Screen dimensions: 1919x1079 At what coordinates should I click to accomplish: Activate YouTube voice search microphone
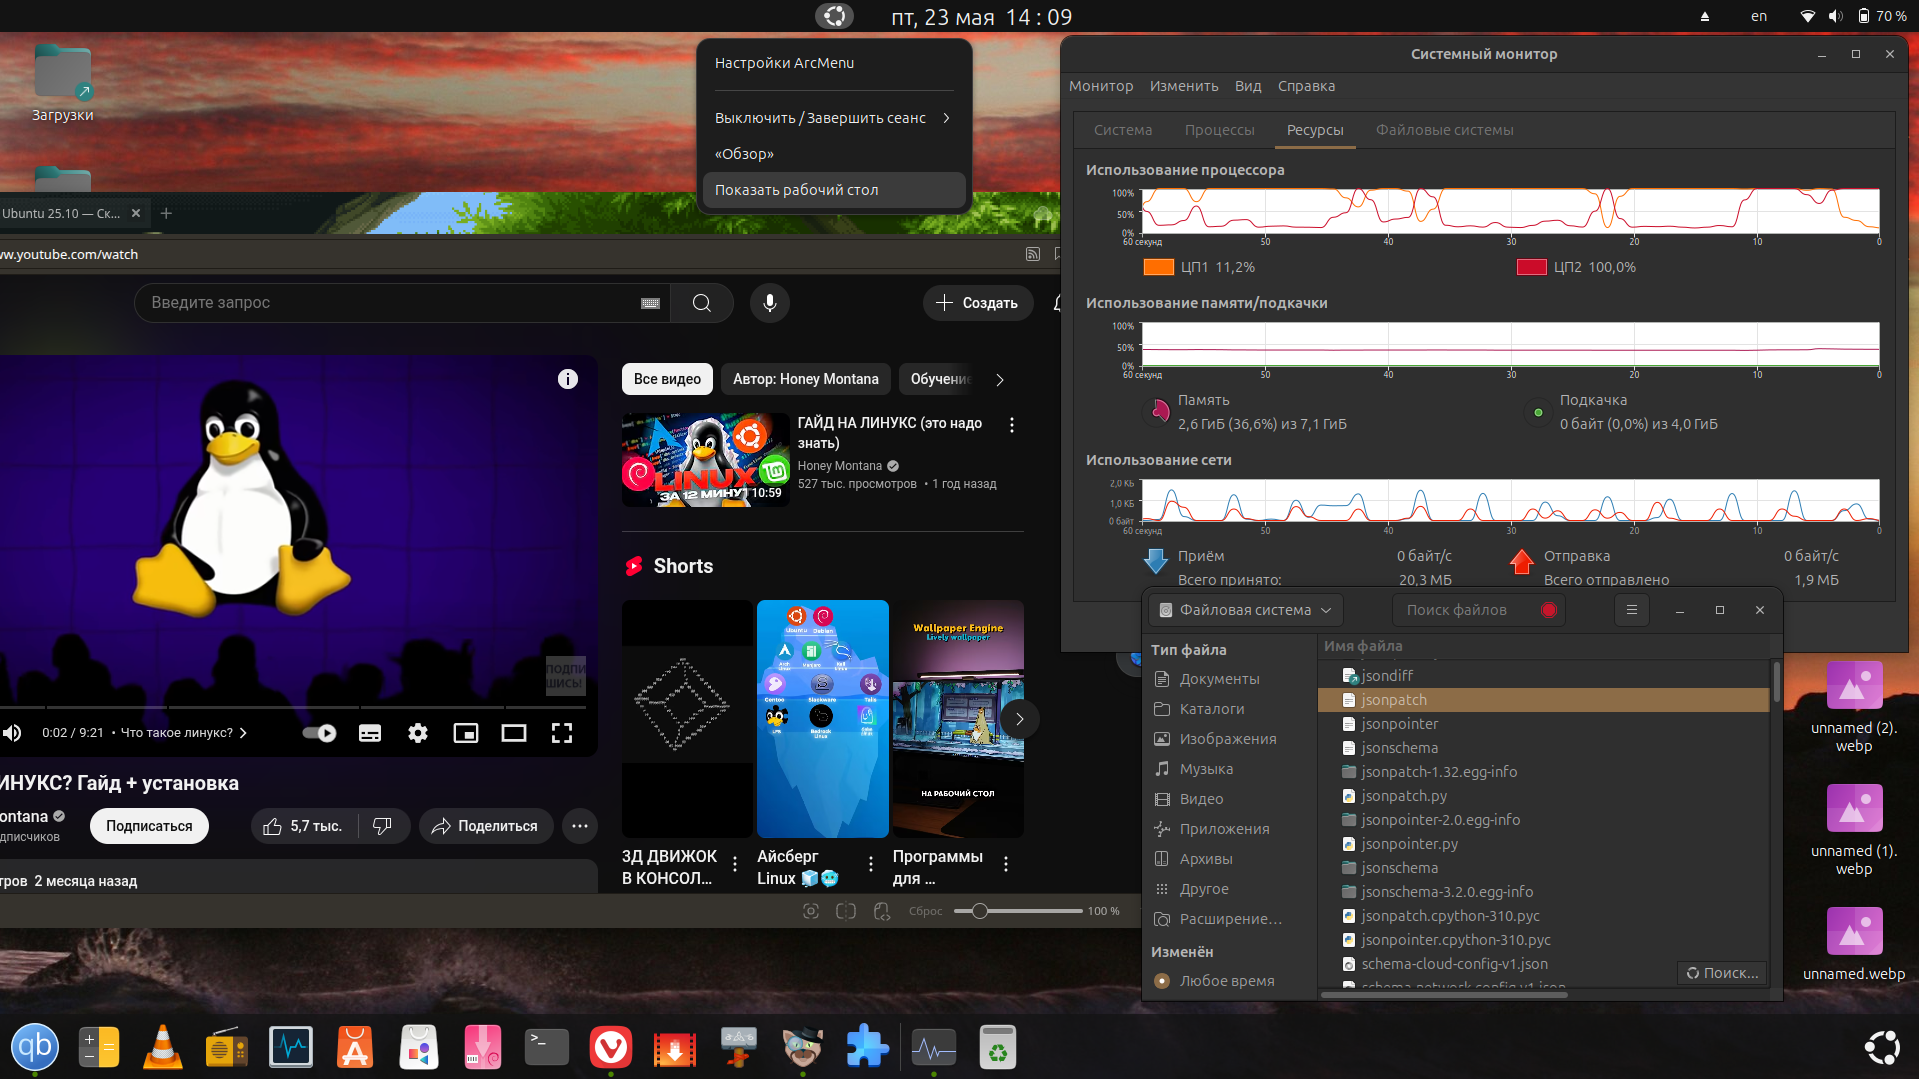coord(770,303)
